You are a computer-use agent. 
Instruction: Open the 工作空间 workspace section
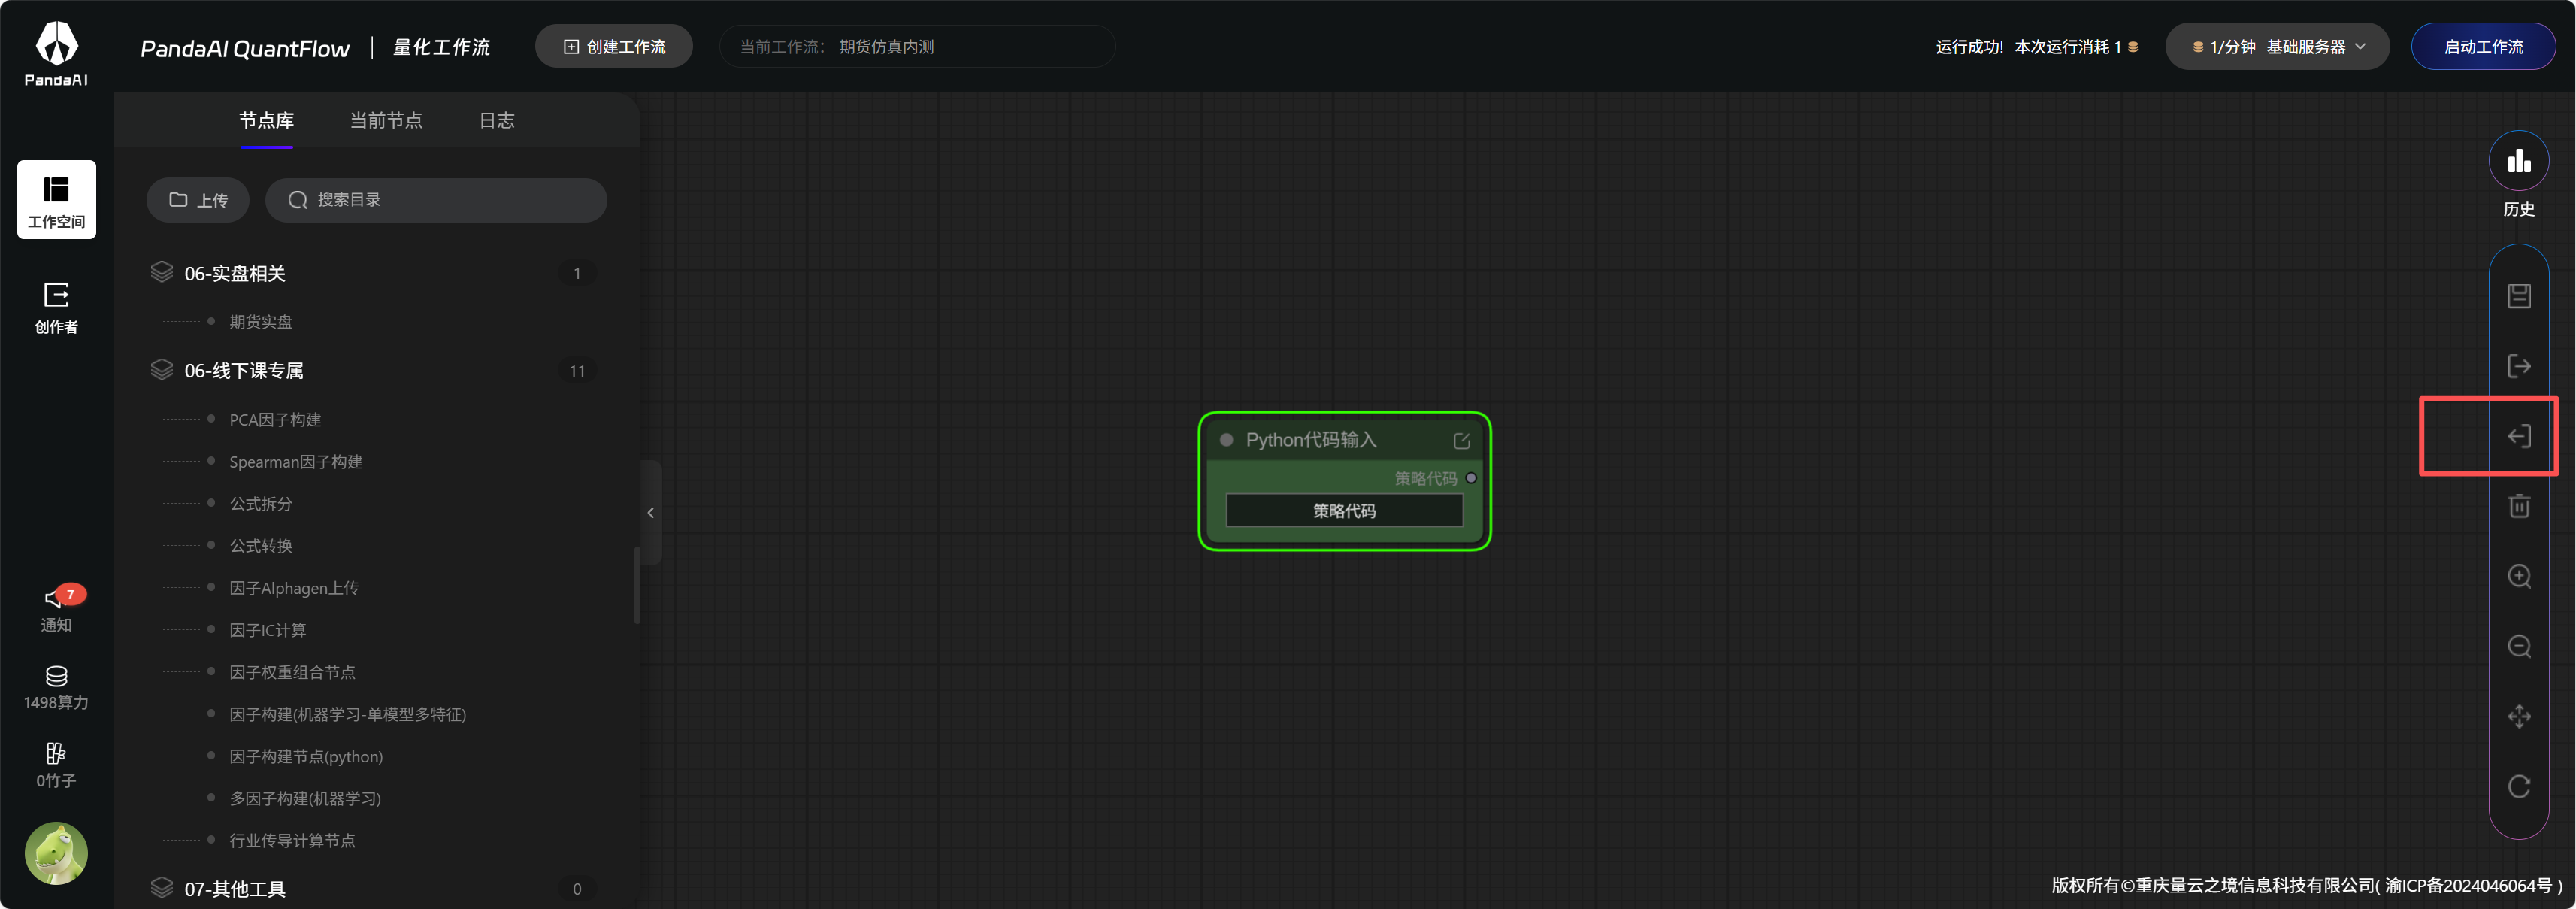click(x=56, y=200)
